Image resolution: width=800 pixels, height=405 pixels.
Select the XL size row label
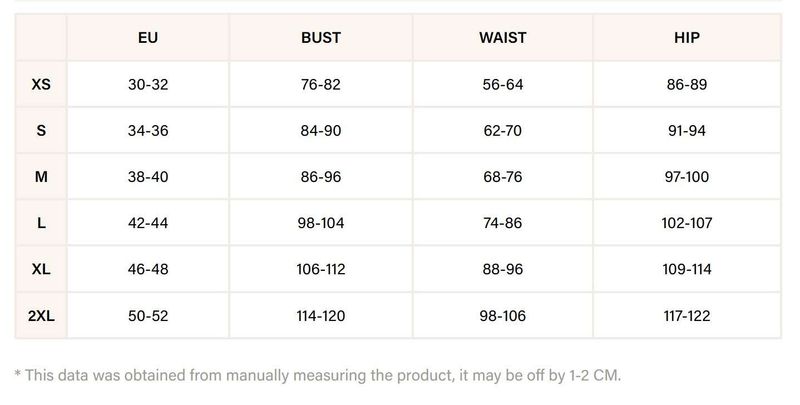(41, 269)
